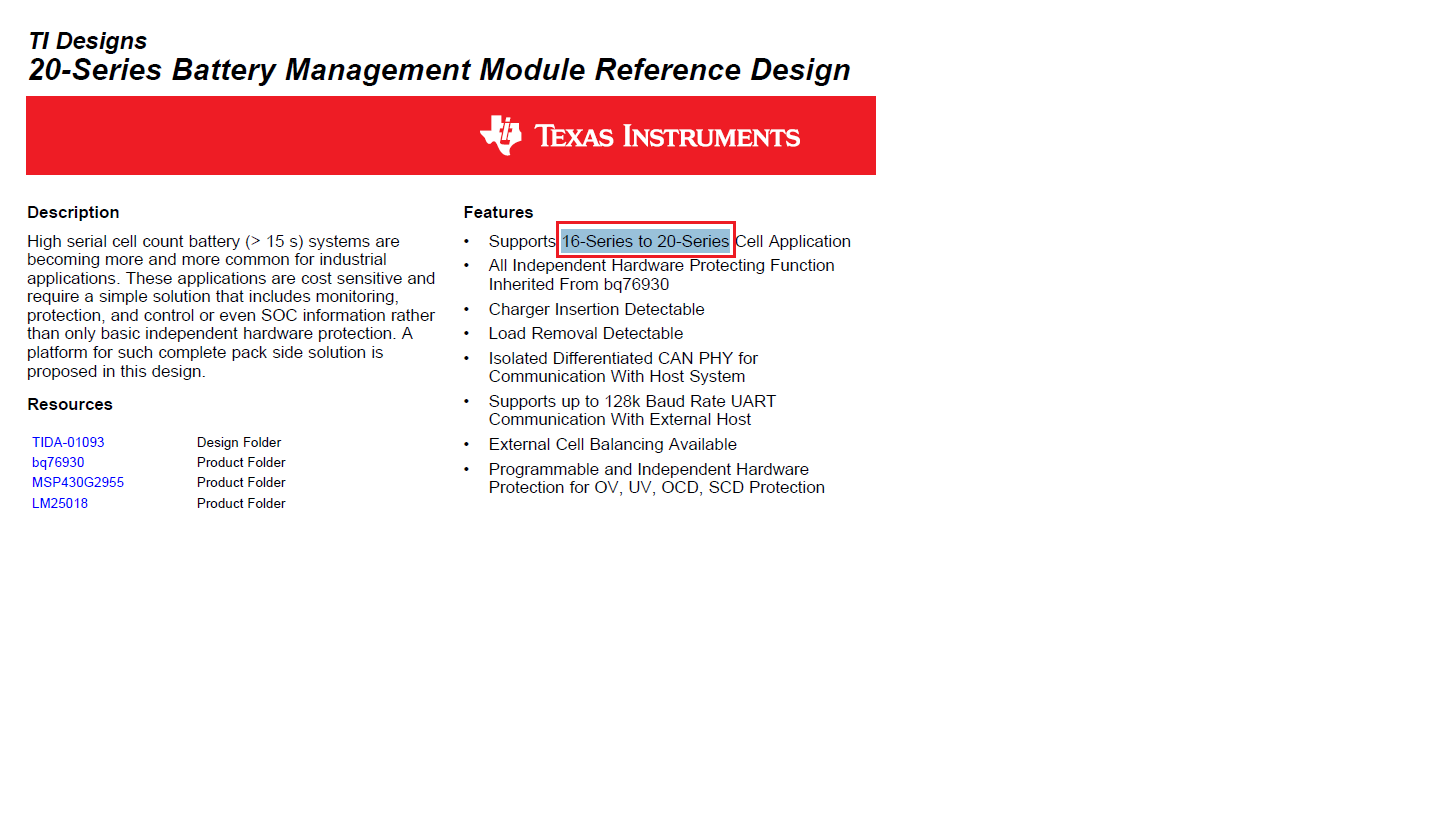
Task: Select the highlighted text "16-Series to 20-Series"
Action: pos(645,241)
